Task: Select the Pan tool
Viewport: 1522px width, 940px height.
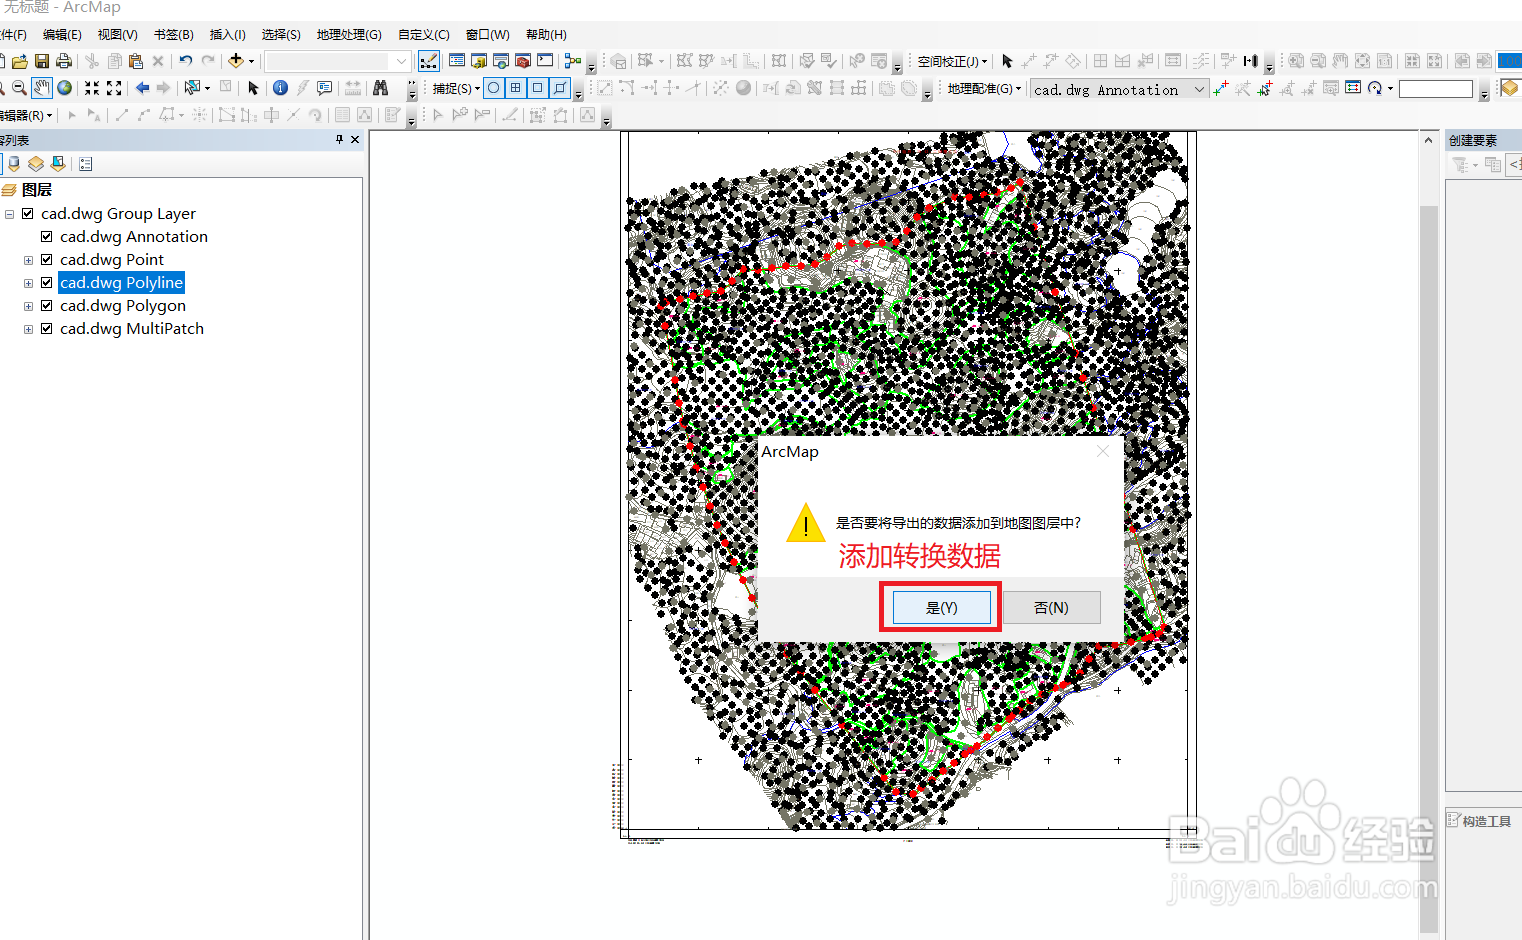Action: 41,88
